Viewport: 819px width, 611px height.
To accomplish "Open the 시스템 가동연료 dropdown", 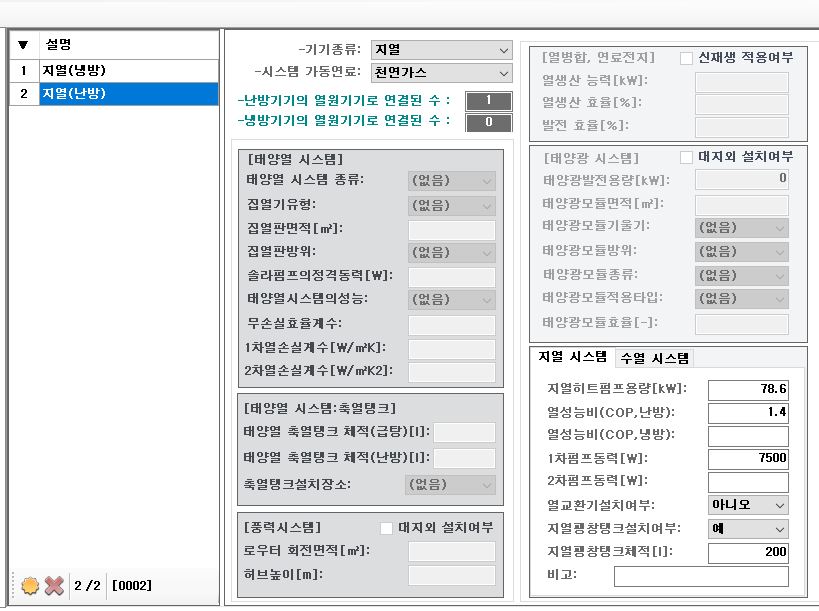I will click(441, 73).
